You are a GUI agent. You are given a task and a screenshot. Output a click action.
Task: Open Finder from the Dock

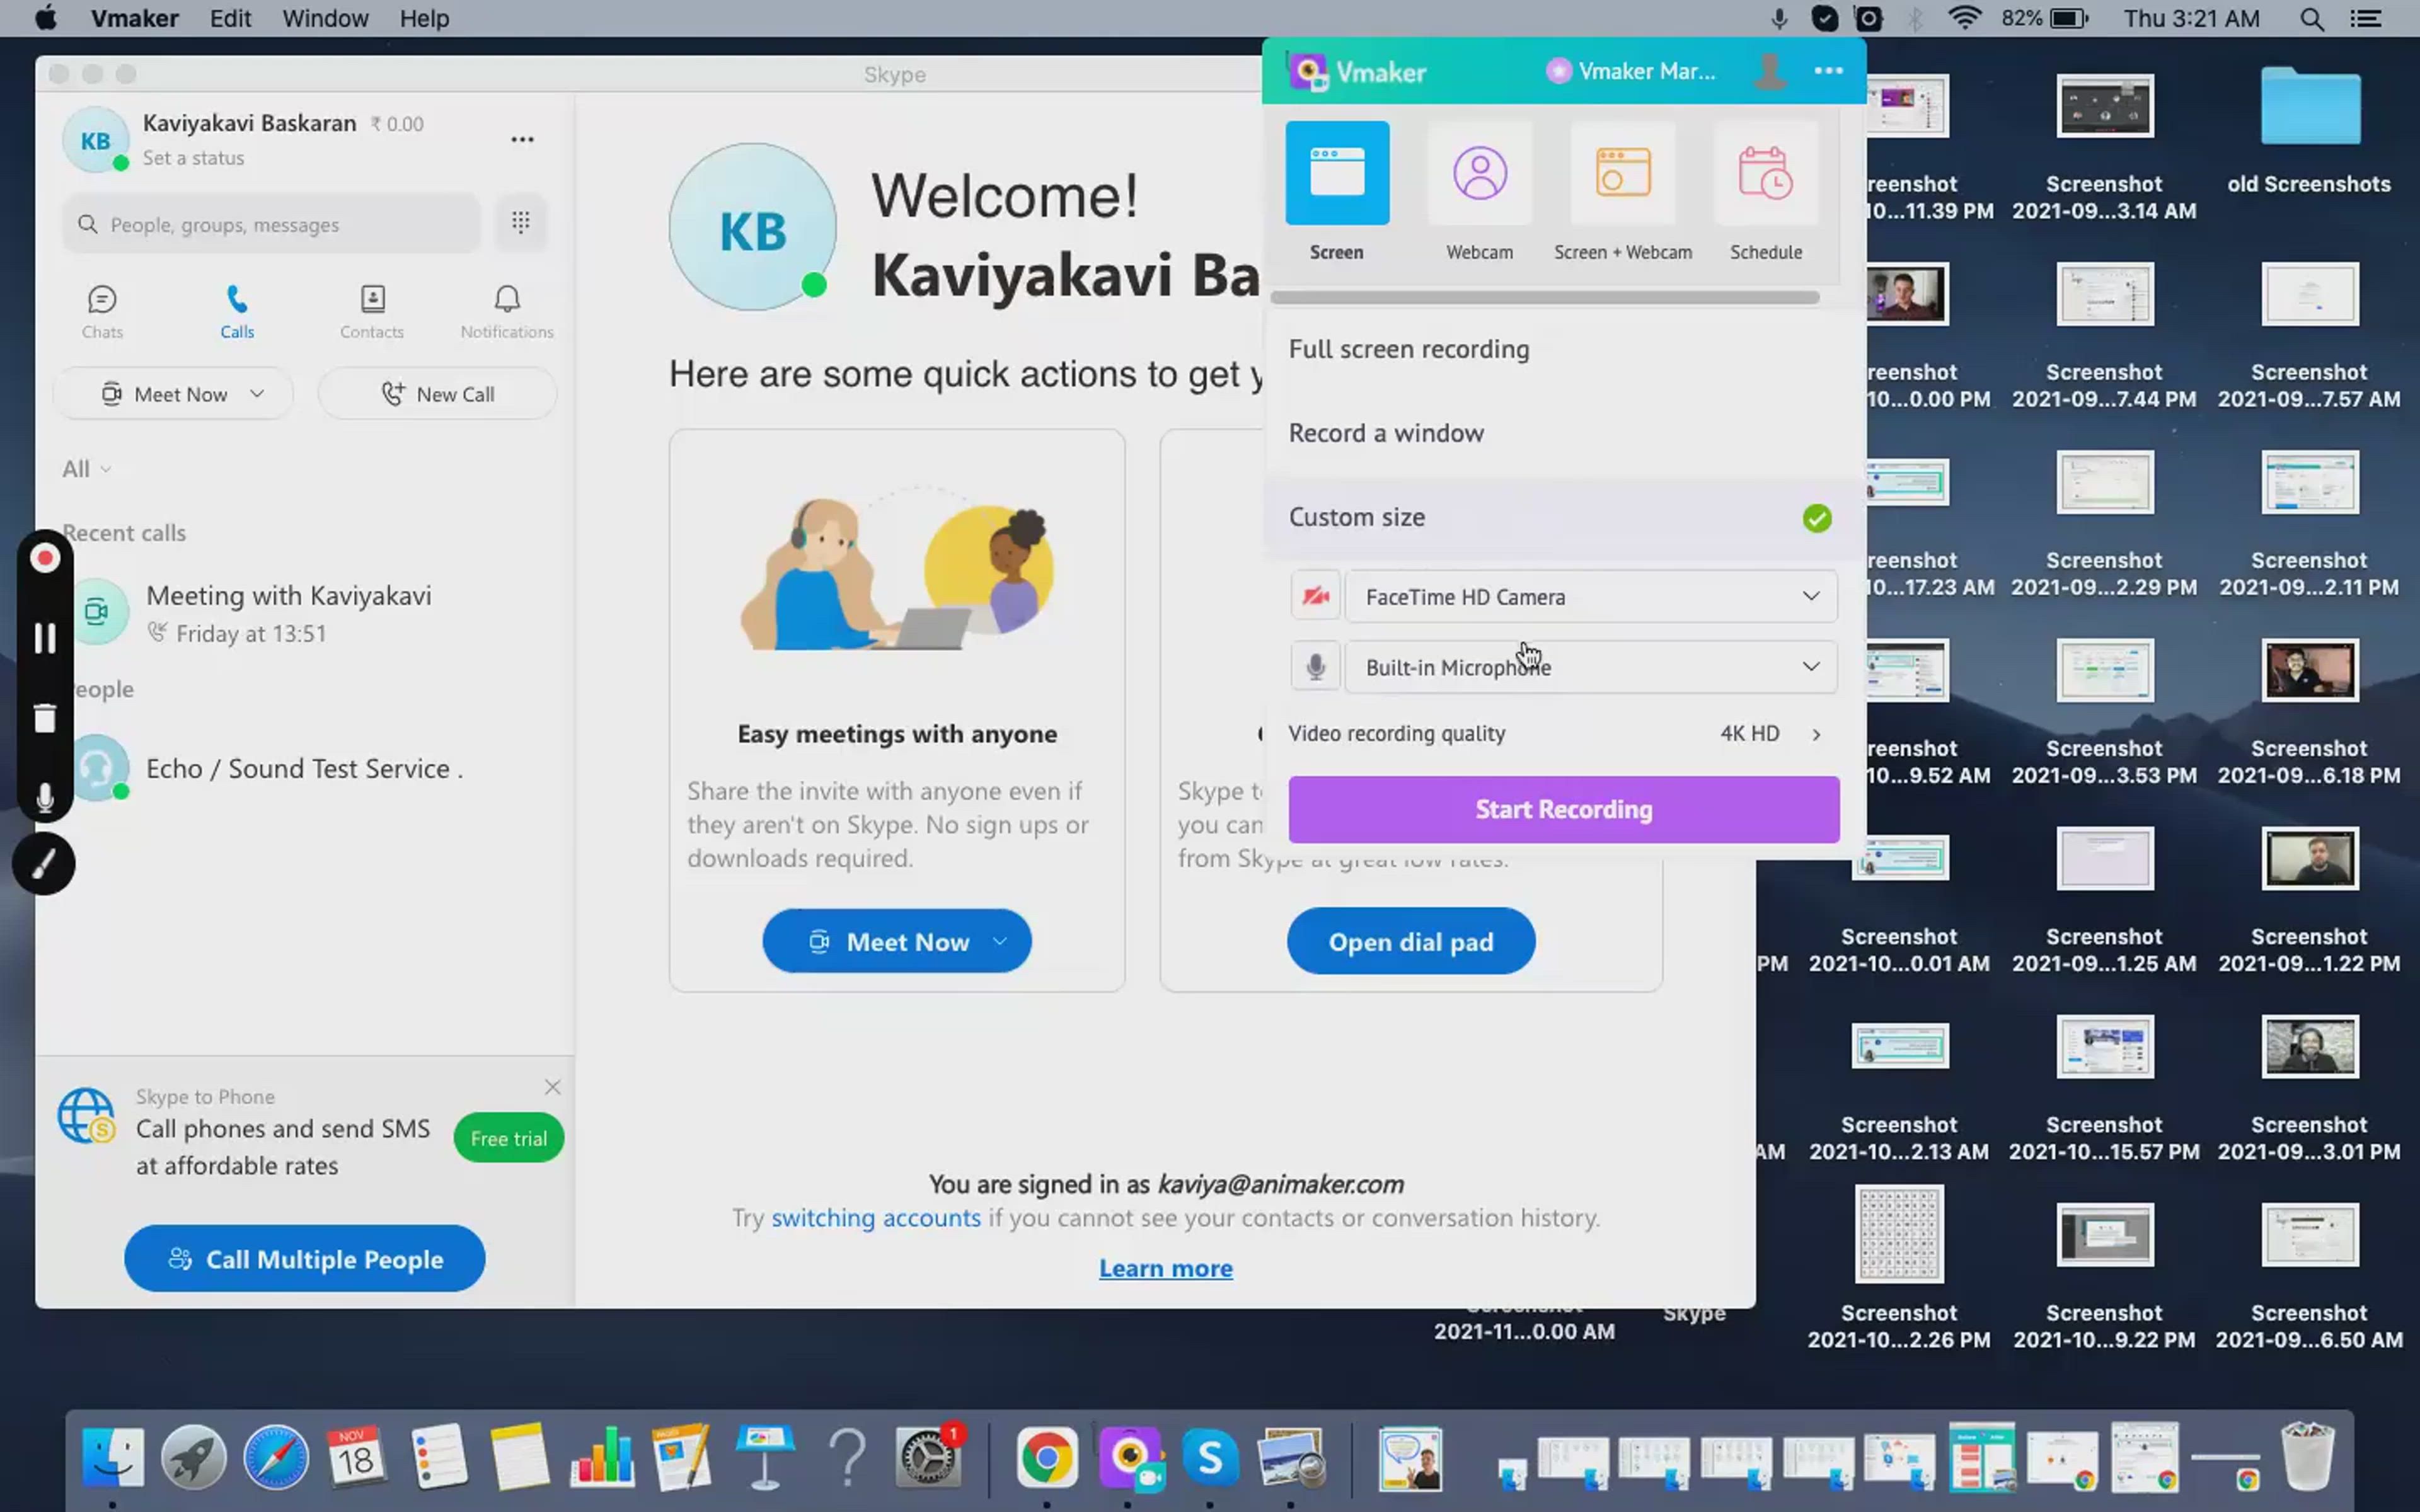tap(112, 1457)
